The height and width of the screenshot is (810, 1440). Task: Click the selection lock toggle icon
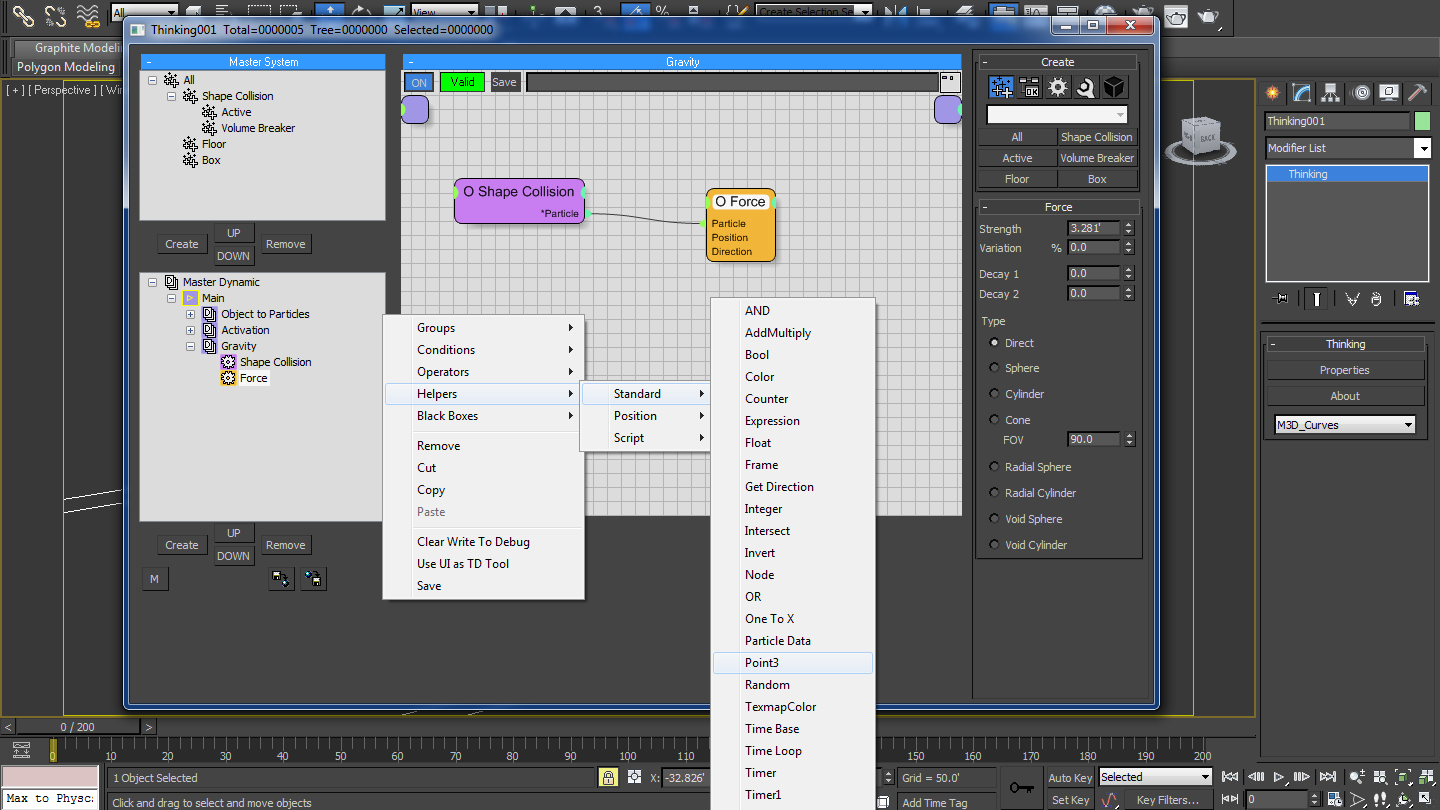(607, 777)
